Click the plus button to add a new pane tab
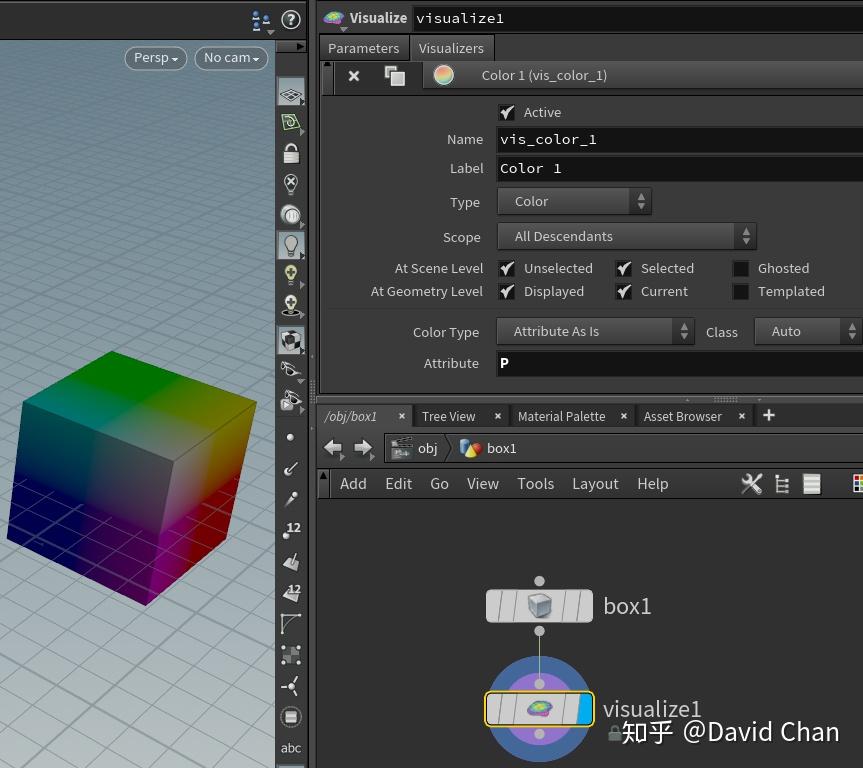 pyautogui.click(x=768, y=415)
